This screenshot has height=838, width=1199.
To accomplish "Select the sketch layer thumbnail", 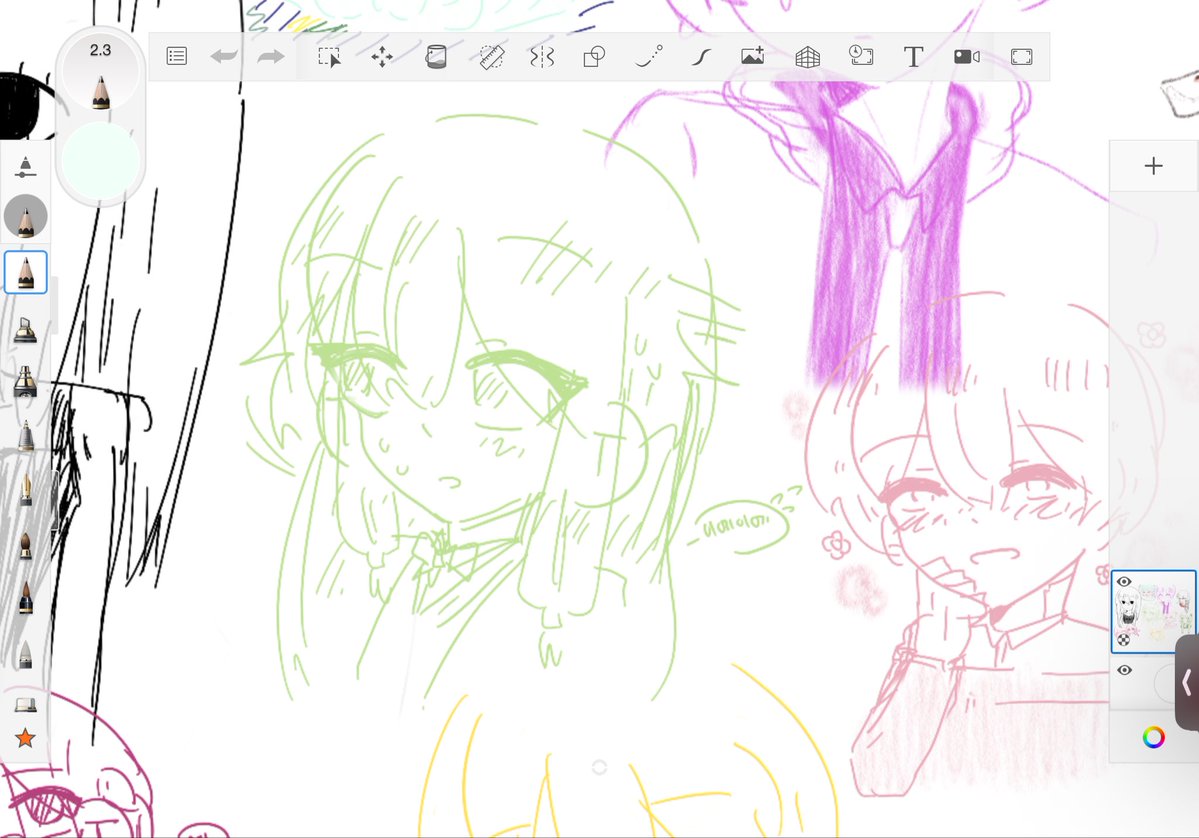I will point(1153,612).
